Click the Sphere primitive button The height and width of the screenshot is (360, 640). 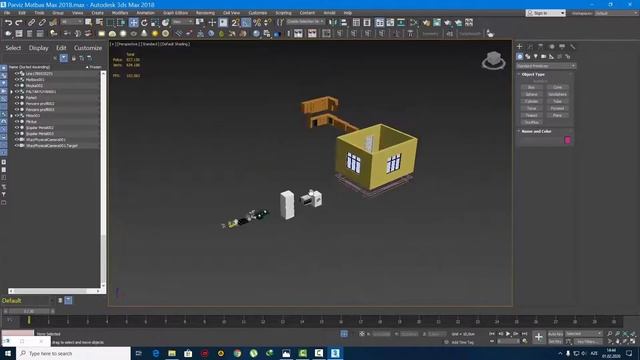tap(531, 94)
